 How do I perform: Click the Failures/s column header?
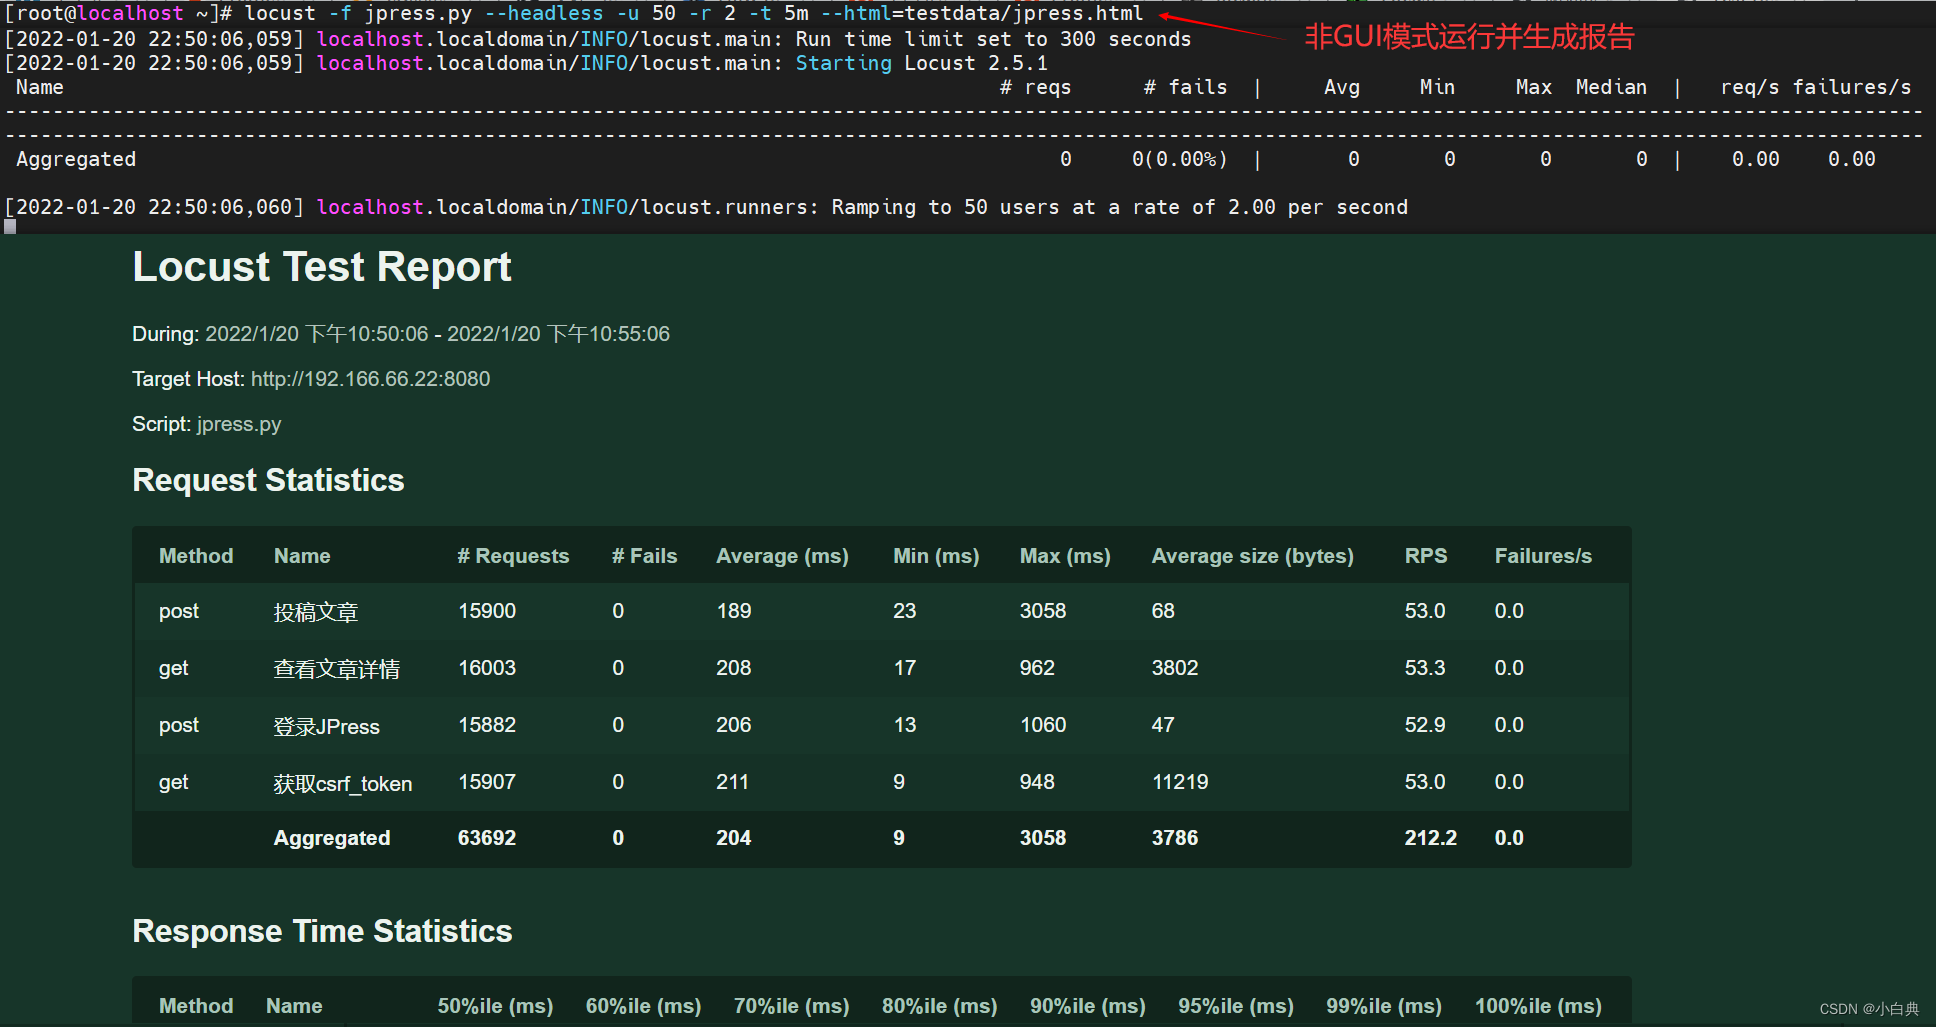click(x=1543, y=556)
